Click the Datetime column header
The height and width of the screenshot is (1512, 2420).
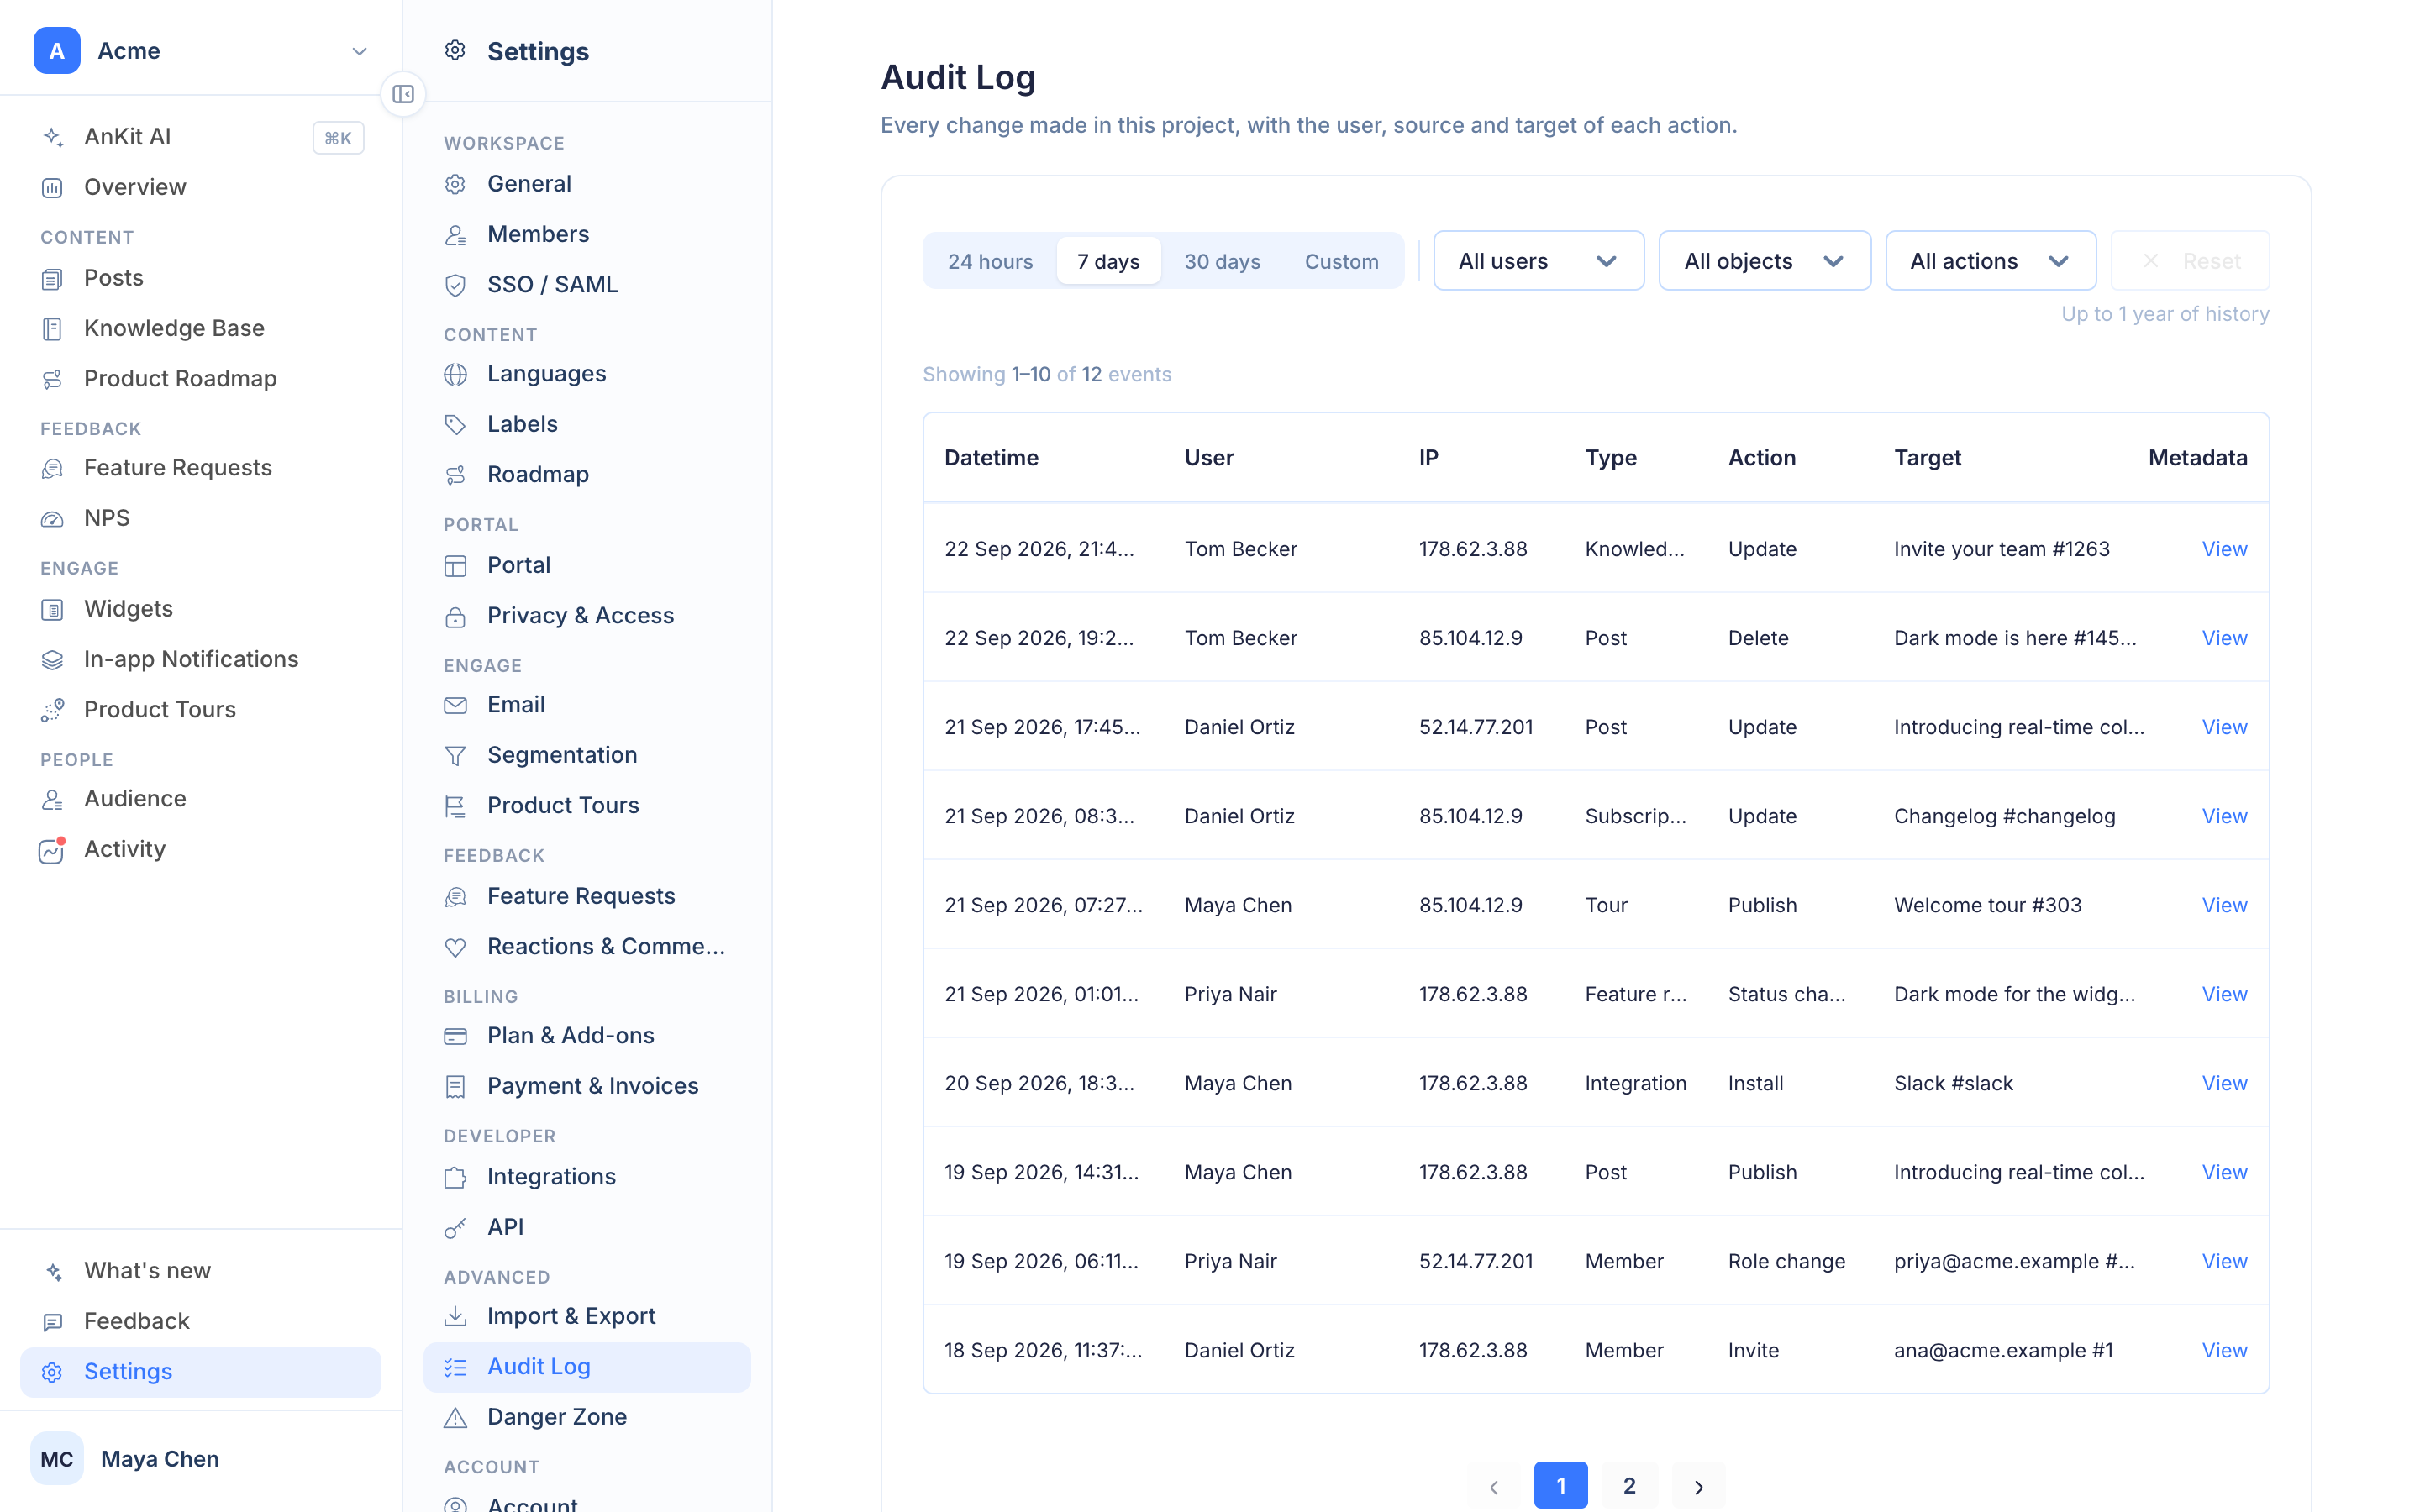[x=991, y=458]
